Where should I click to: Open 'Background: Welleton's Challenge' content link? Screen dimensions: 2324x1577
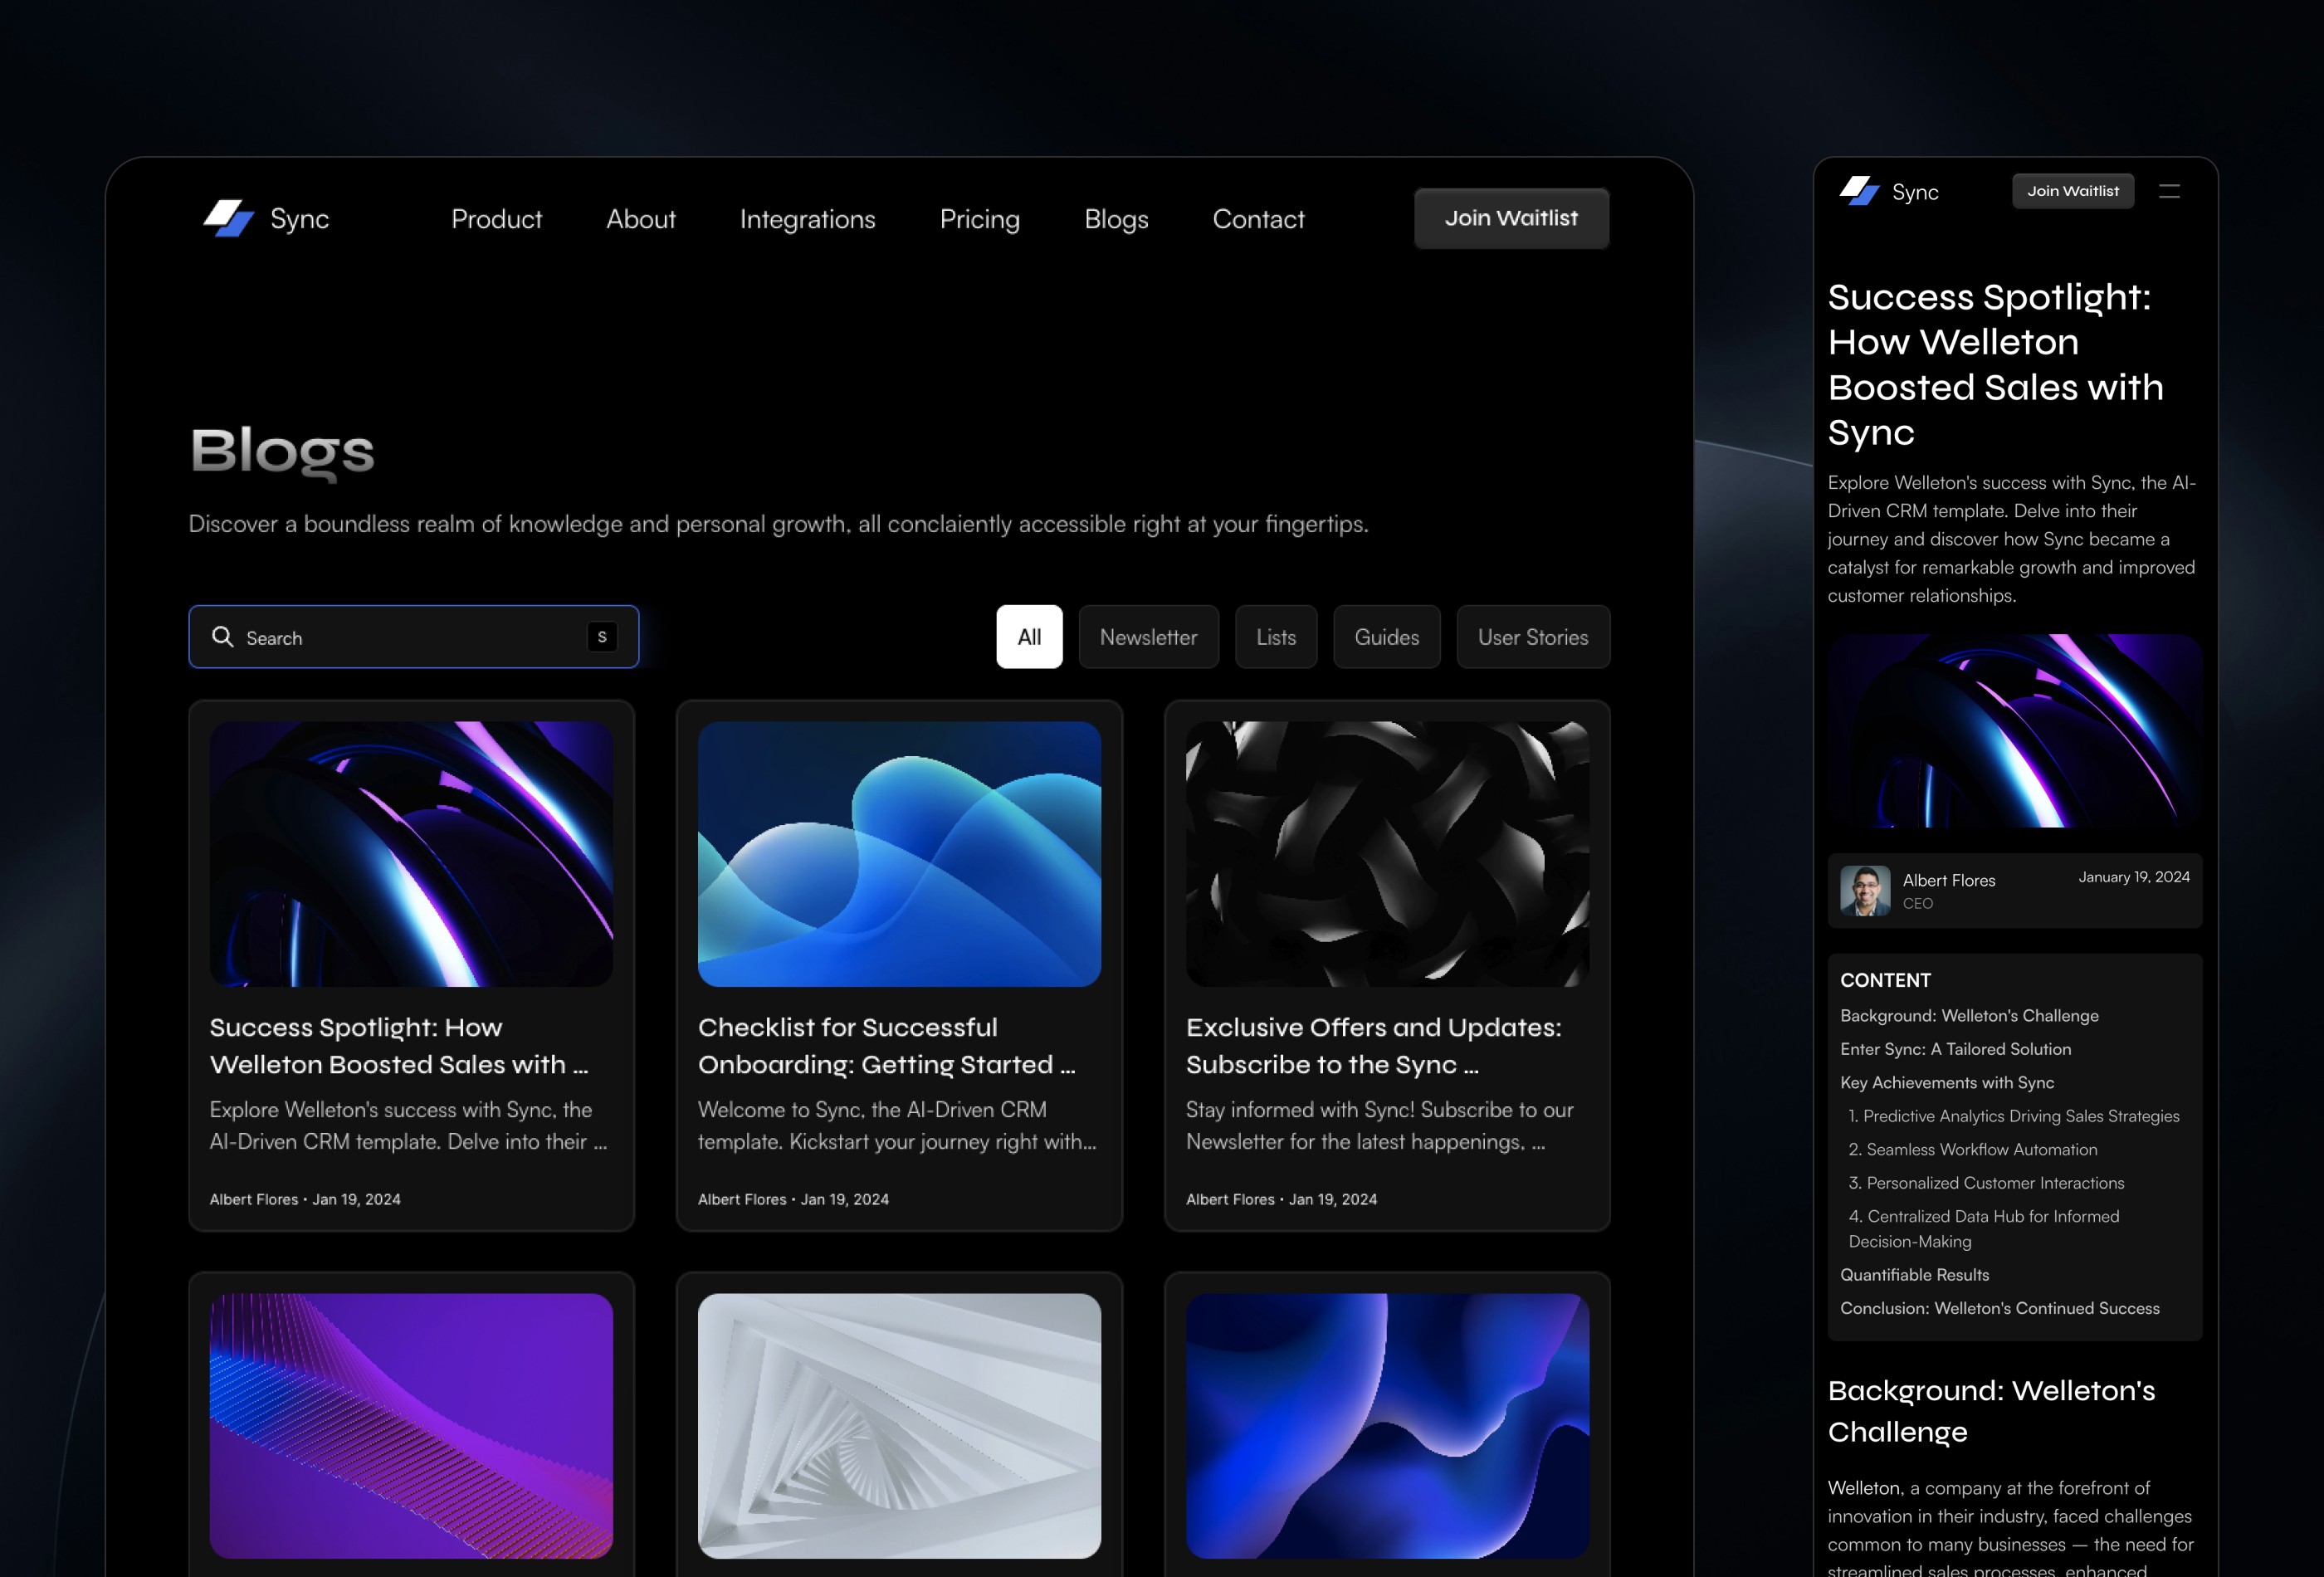pos(1969,1015)
